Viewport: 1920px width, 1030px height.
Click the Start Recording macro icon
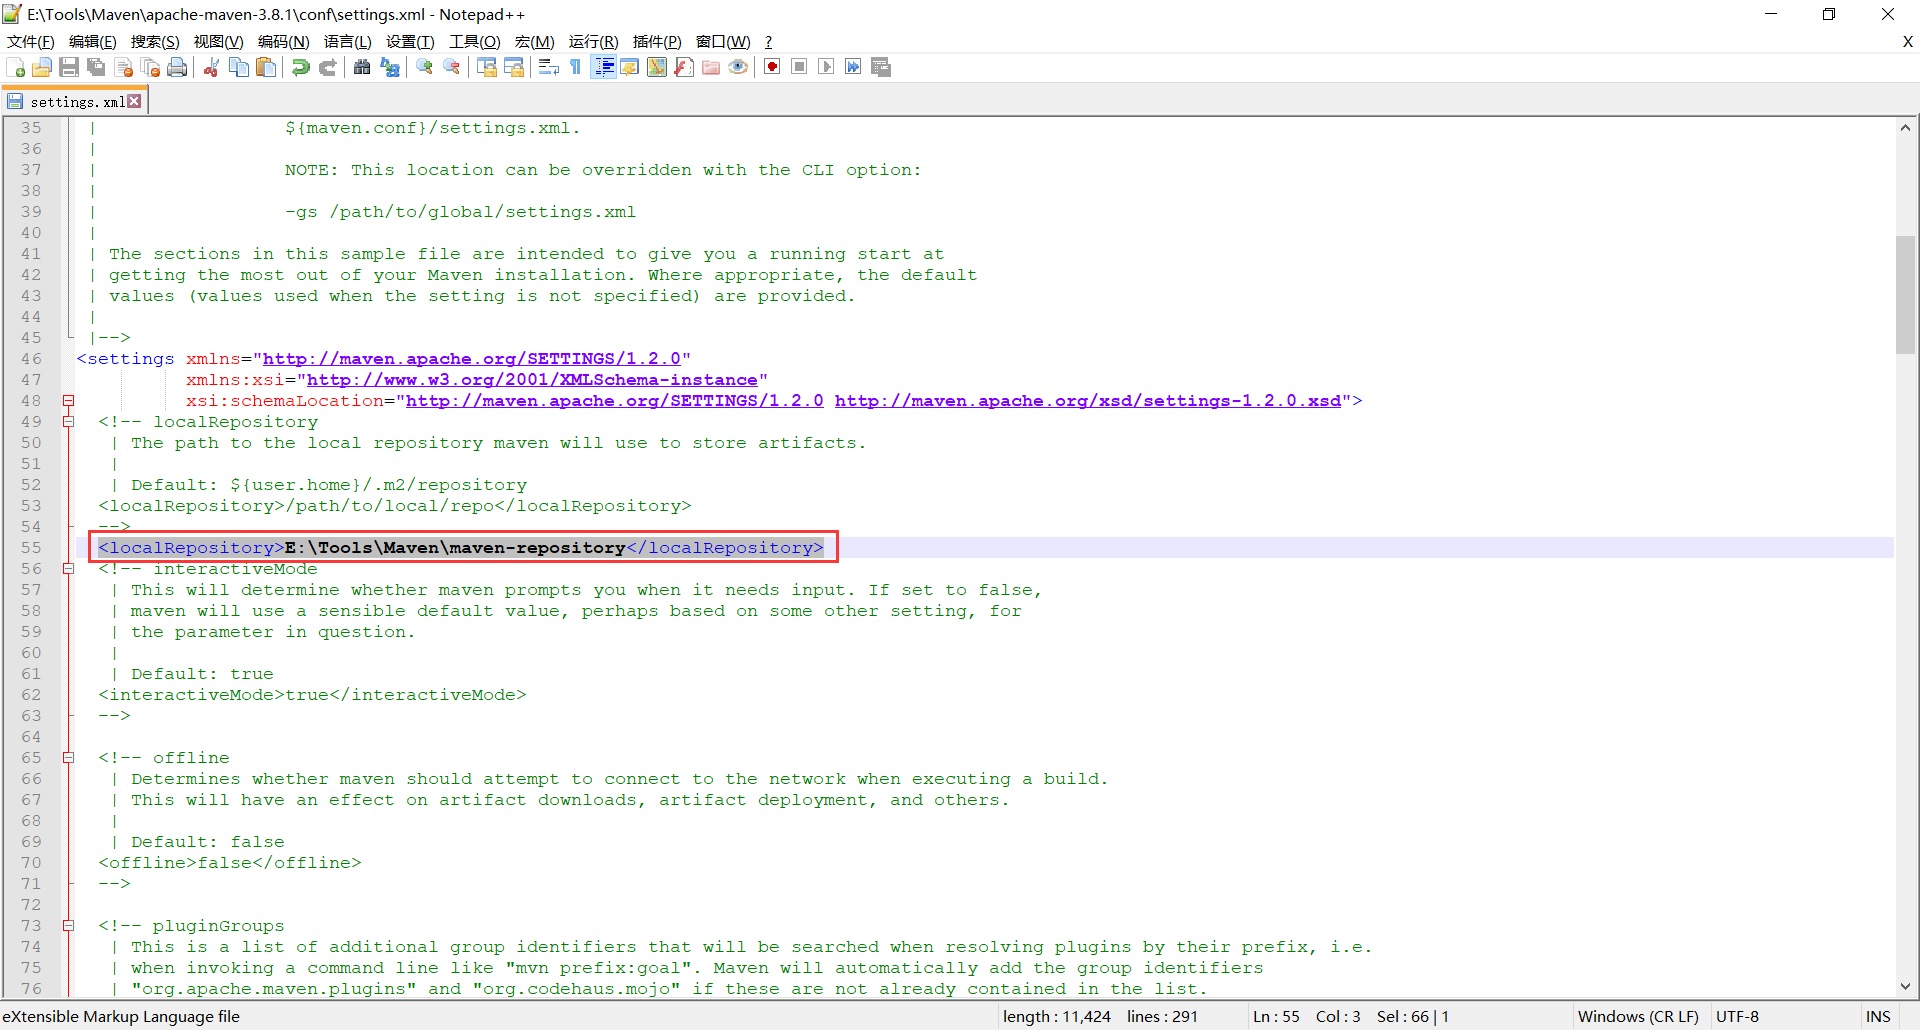point(772,67)
